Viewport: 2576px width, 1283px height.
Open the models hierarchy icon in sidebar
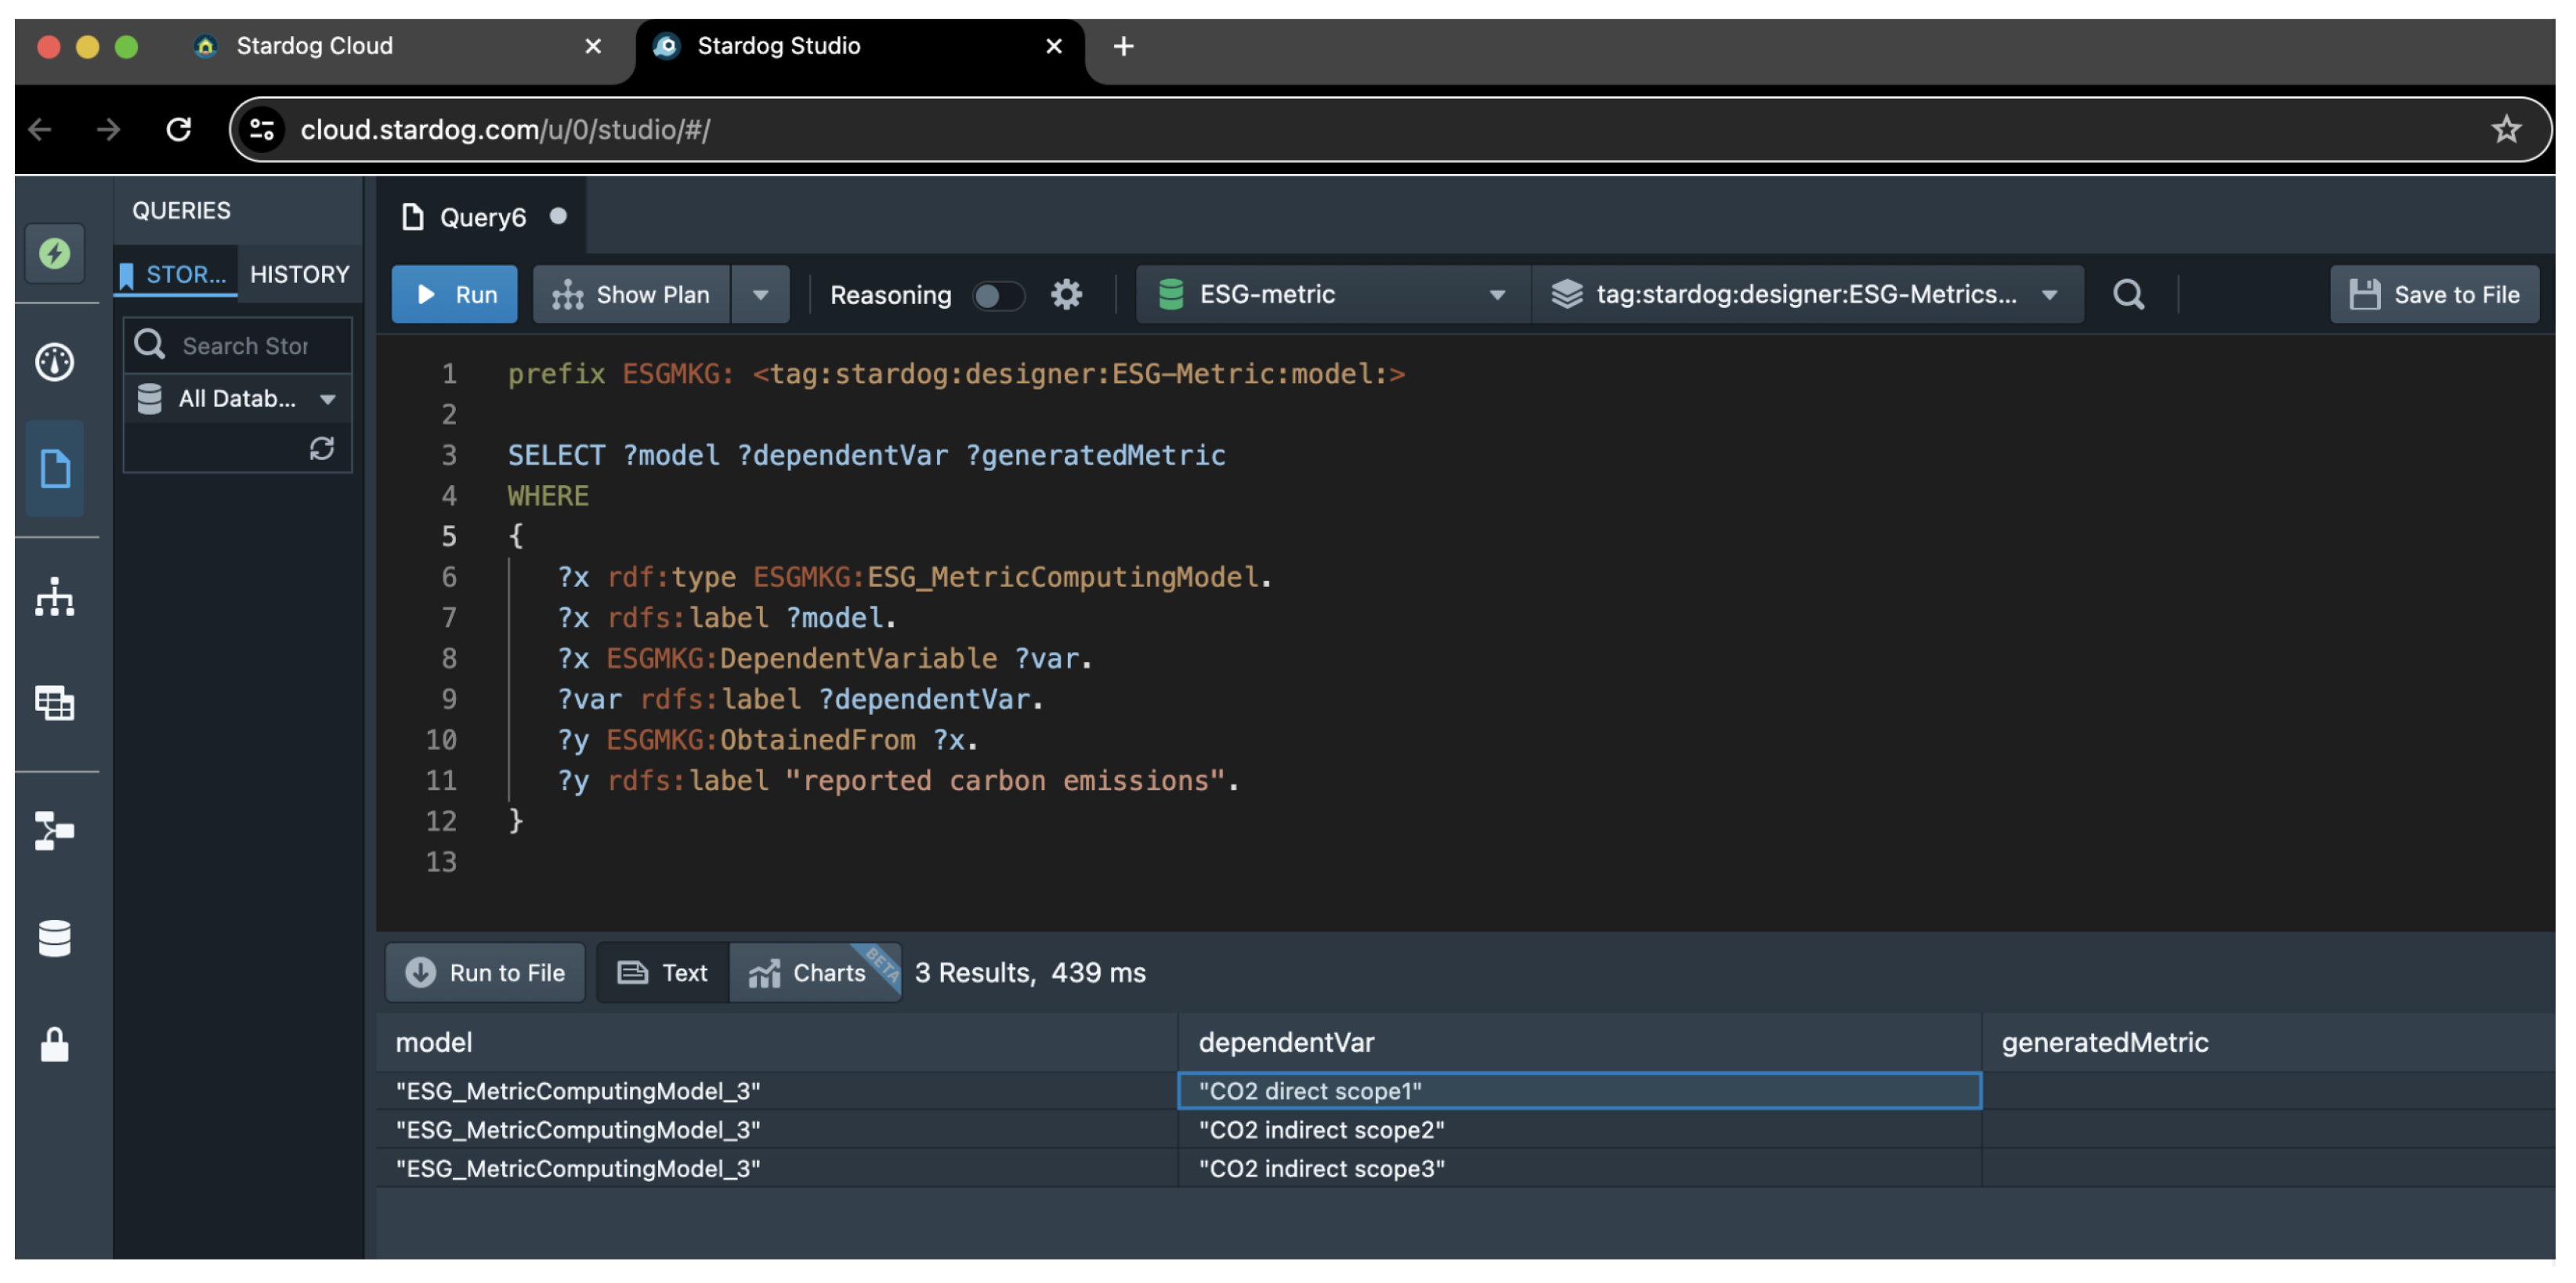[54, 597]
